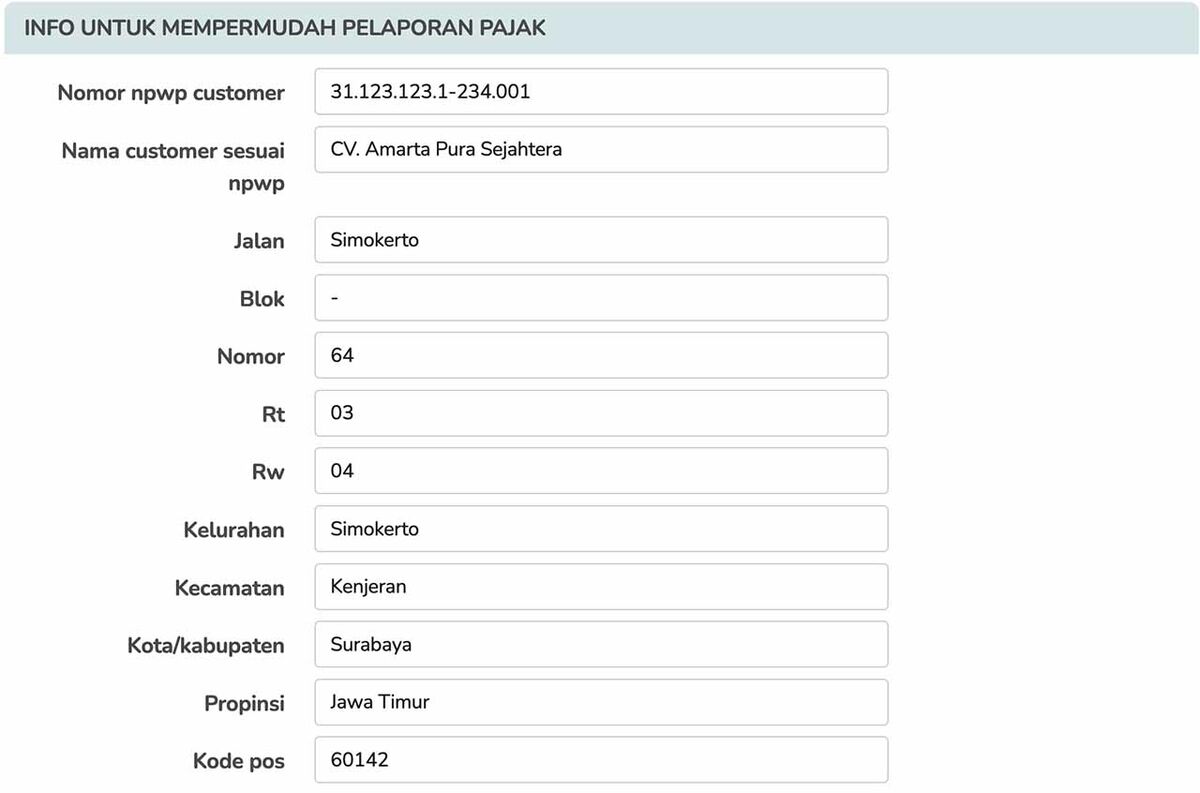Select the Propinsi field showing Jawa Timur
The width and height of the screenshot is (1200, 793).
pyautogui.click(x=600, y=703)
